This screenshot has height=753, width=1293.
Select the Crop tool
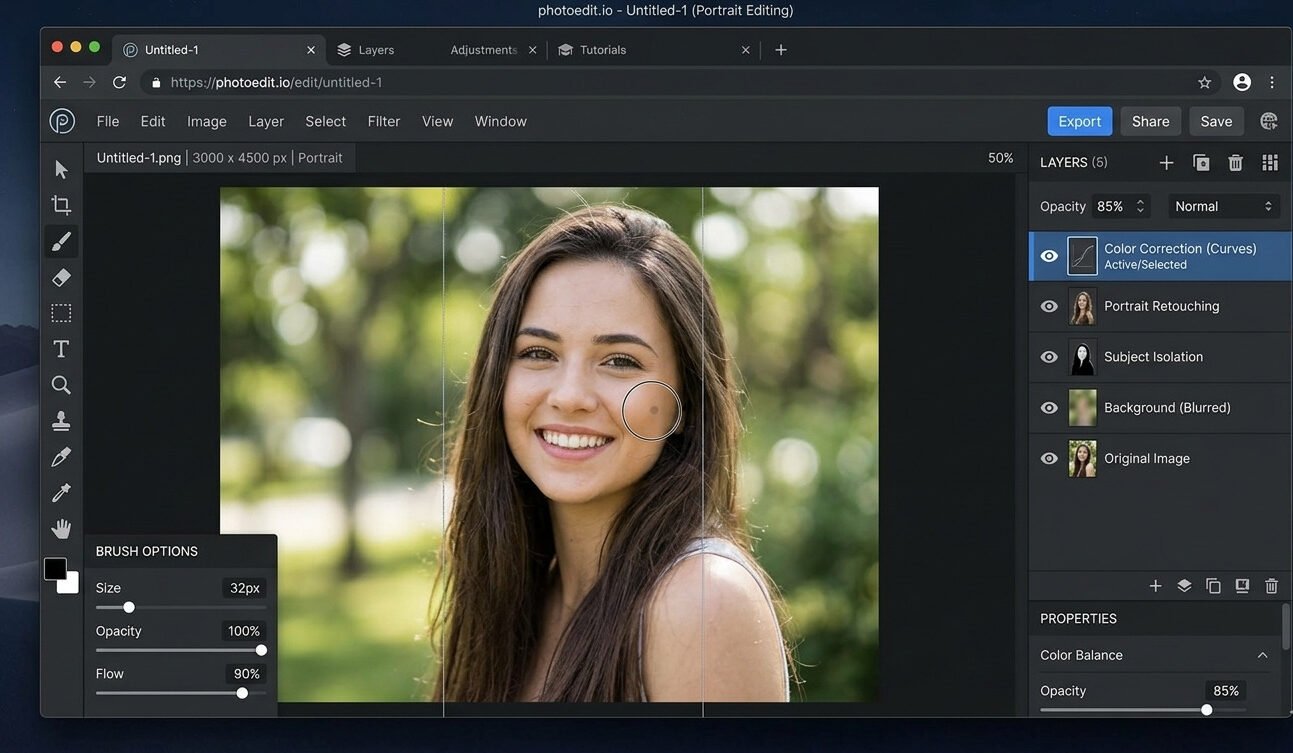click(x=61, y=205)
